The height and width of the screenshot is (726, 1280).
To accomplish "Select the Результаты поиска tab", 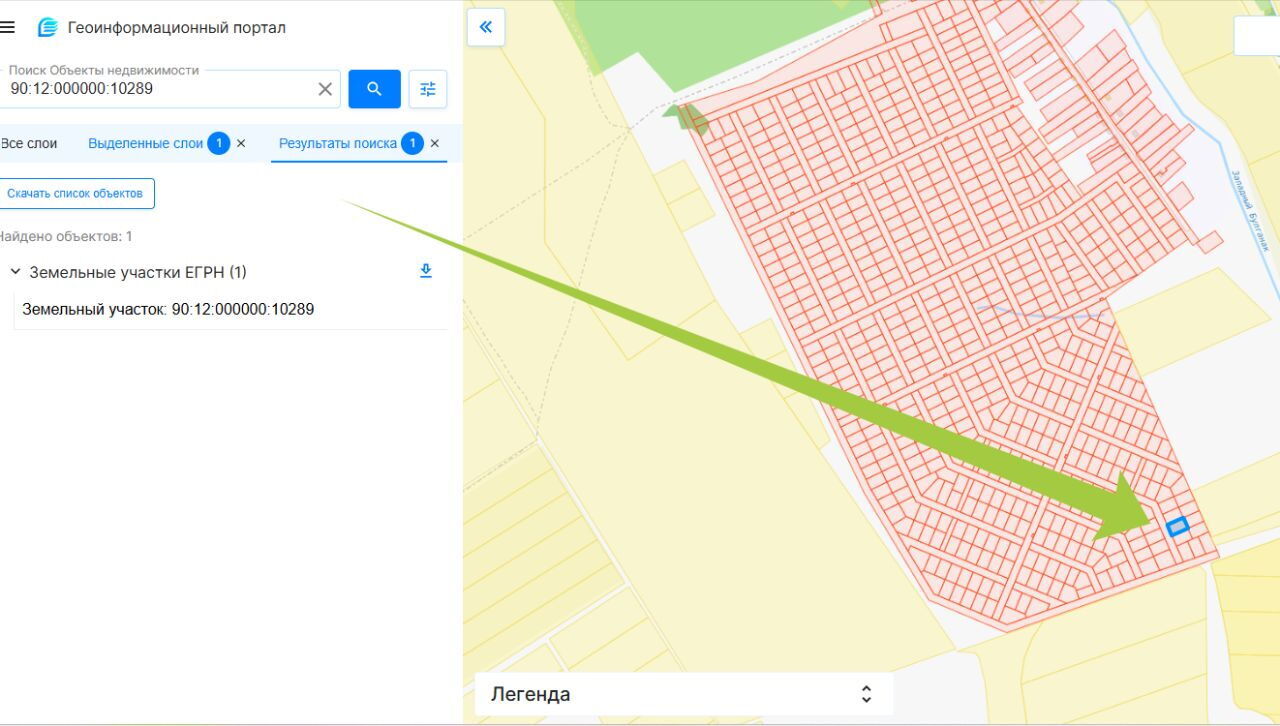I will click(x=338, y=143).
